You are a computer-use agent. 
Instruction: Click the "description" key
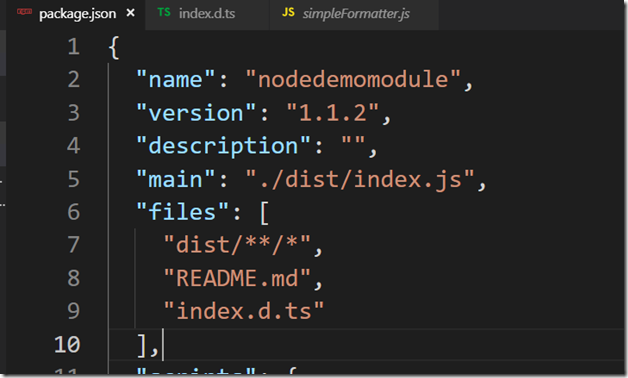click(x=223, y=146)
